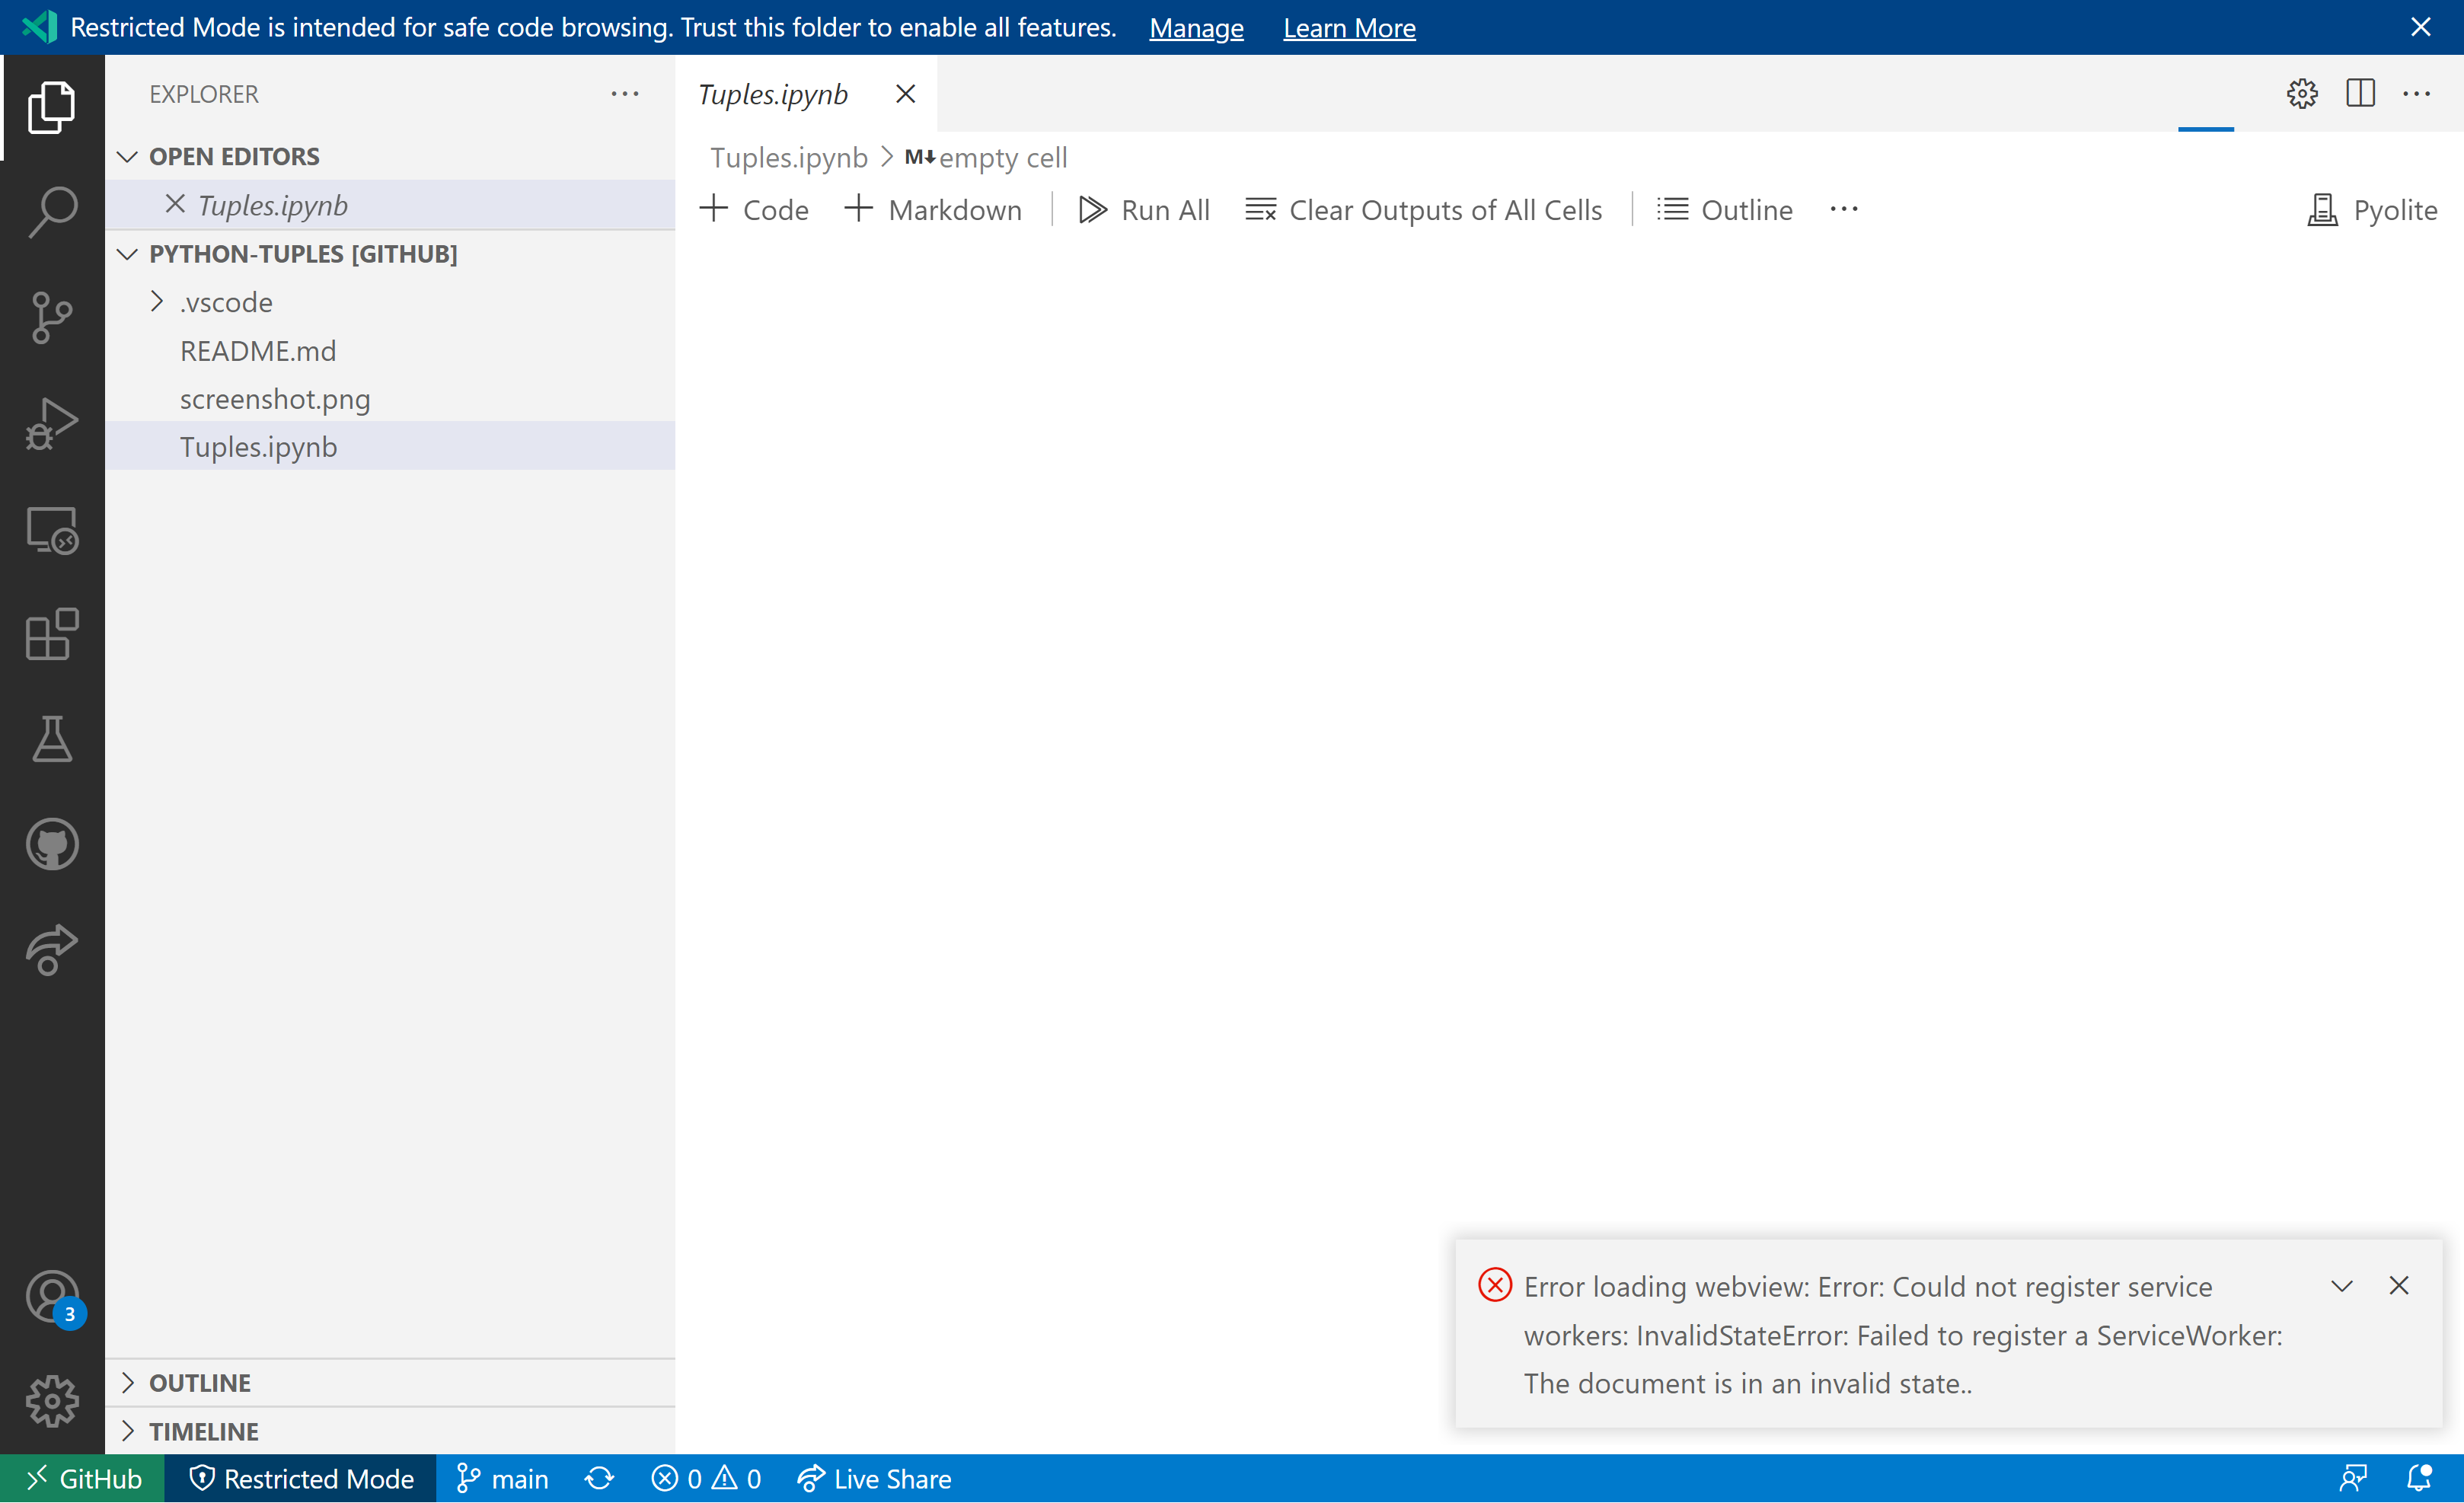Screen dimensions: 2464x1503
Task: Click the Live Share icon in the sidebar
Action: pyautogui.click(x=51, y=949)
